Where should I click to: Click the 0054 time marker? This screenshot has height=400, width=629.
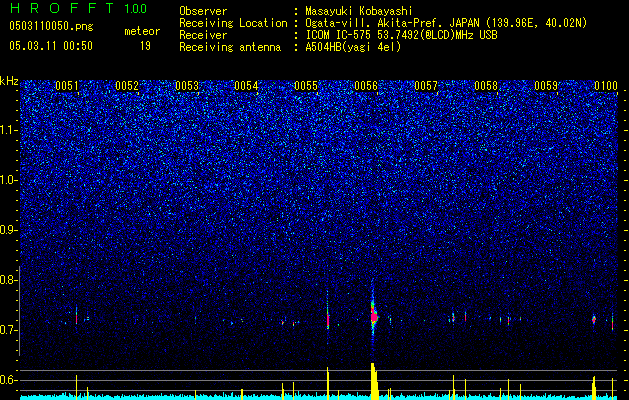point(246,86)
